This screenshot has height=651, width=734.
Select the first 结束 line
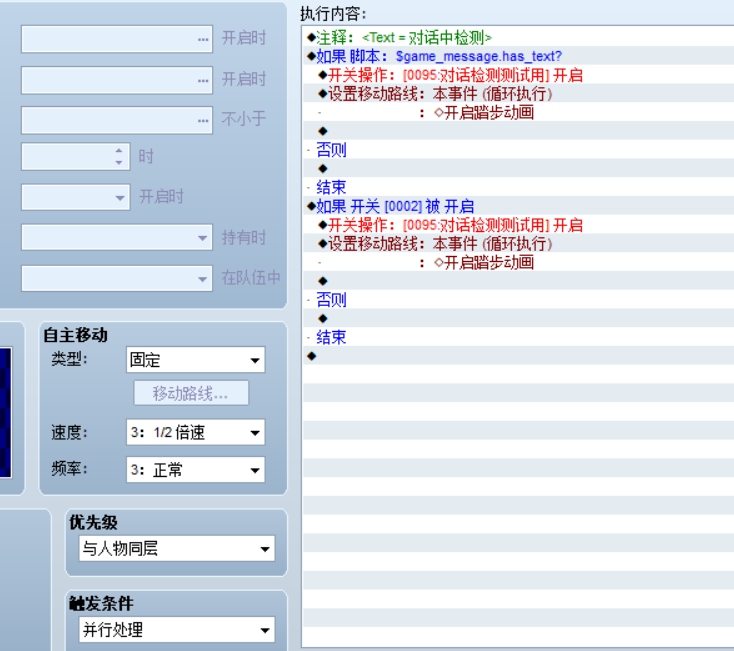(518, 187)
